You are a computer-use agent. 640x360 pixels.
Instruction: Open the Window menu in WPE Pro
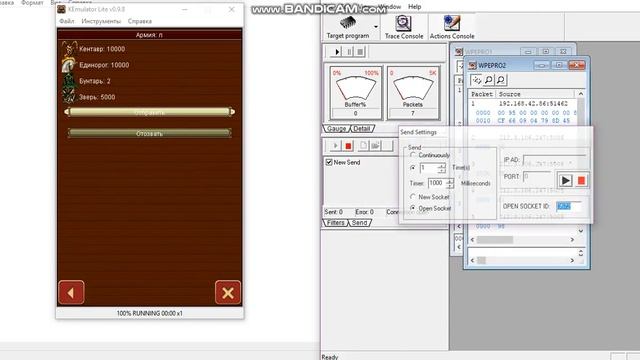pyautogui.click(x=390, y=7)
